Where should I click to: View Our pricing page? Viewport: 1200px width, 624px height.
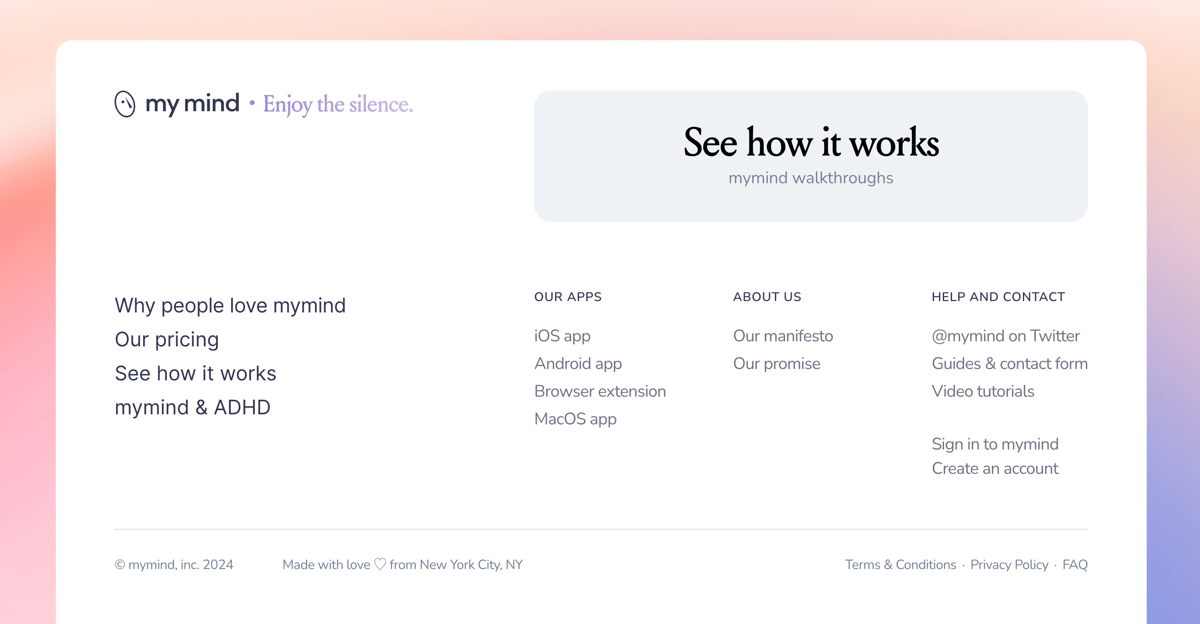[167, 340]
